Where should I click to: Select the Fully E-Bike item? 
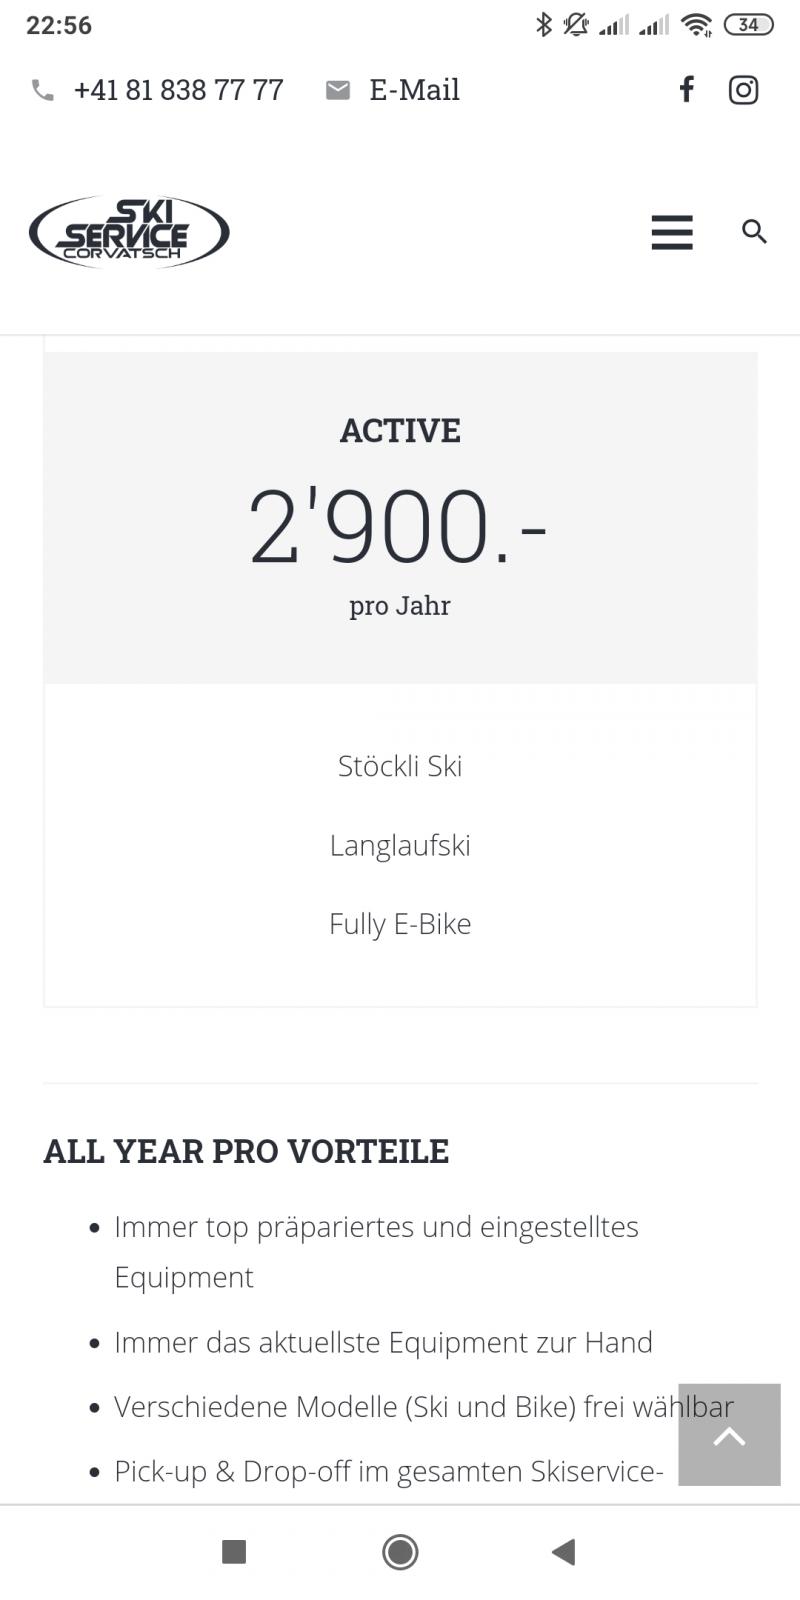[400, 923]
